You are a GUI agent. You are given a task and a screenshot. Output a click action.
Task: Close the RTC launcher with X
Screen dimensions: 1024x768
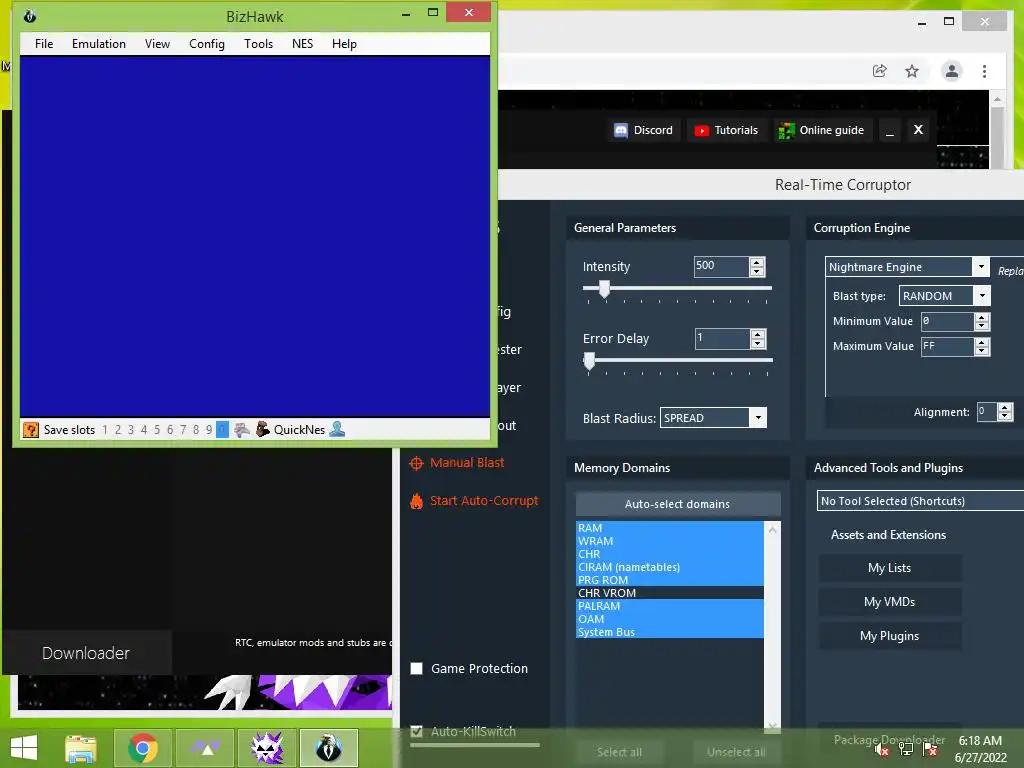pyautogui.click(x=918, y=130)
